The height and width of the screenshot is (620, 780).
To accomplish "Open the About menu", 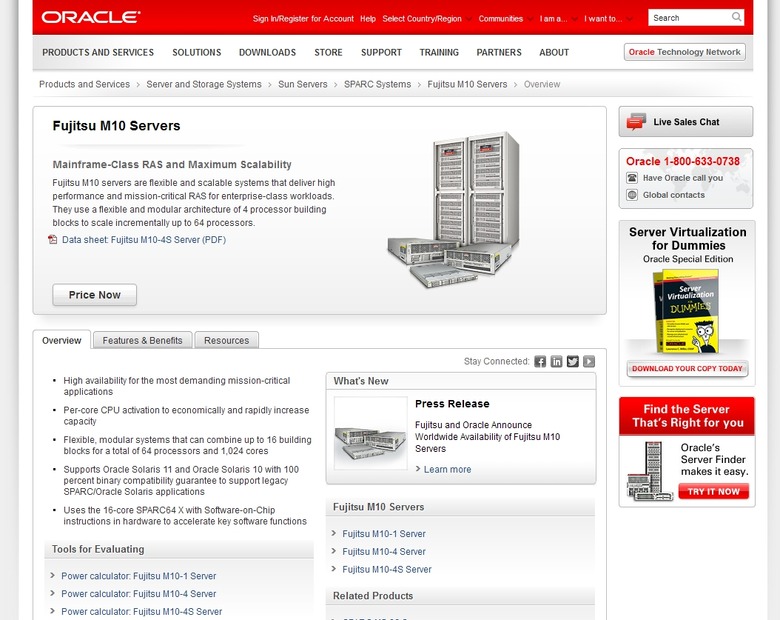I will tap(554, 52).
